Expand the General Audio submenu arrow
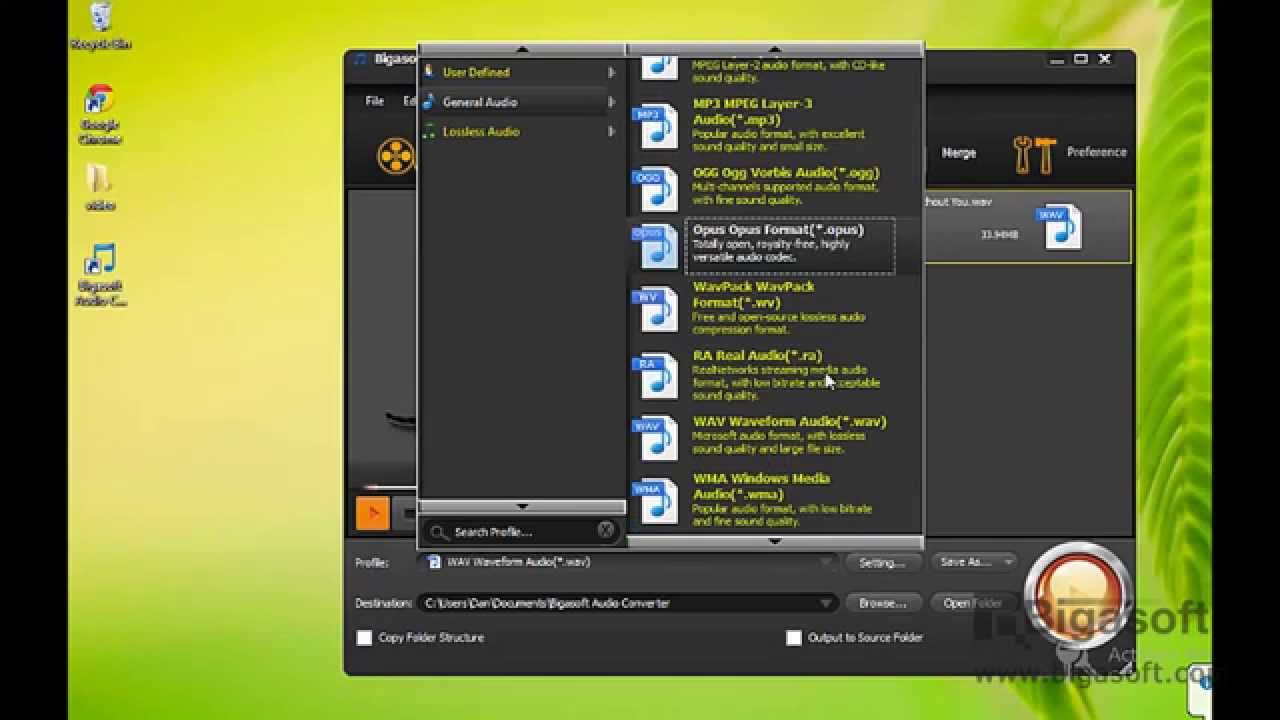This screenshot has width=1280, height=720. 611,102
